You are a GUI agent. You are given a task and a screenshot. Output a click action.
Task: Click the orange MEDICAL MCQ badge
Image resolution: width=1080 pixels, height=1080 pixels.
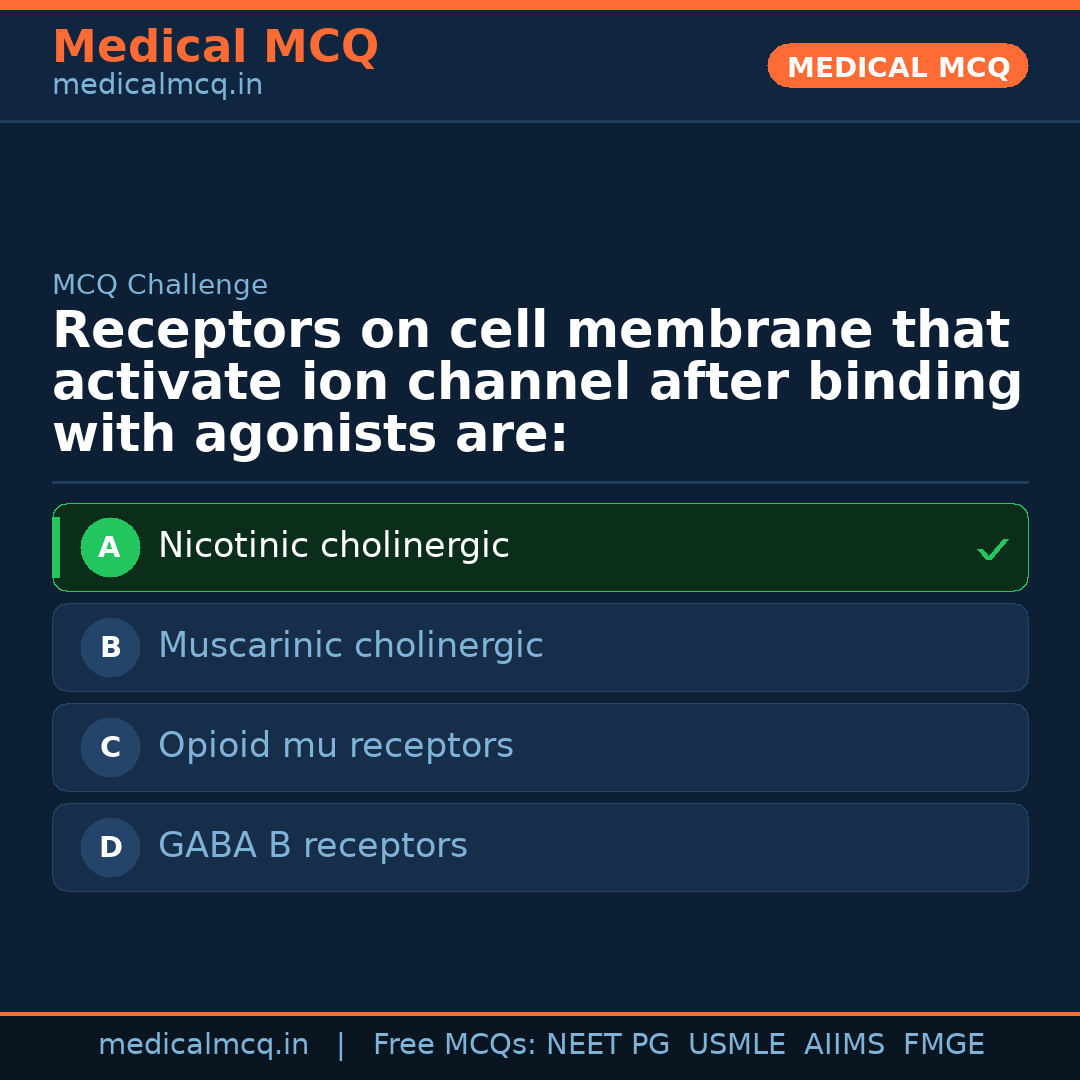897,66
